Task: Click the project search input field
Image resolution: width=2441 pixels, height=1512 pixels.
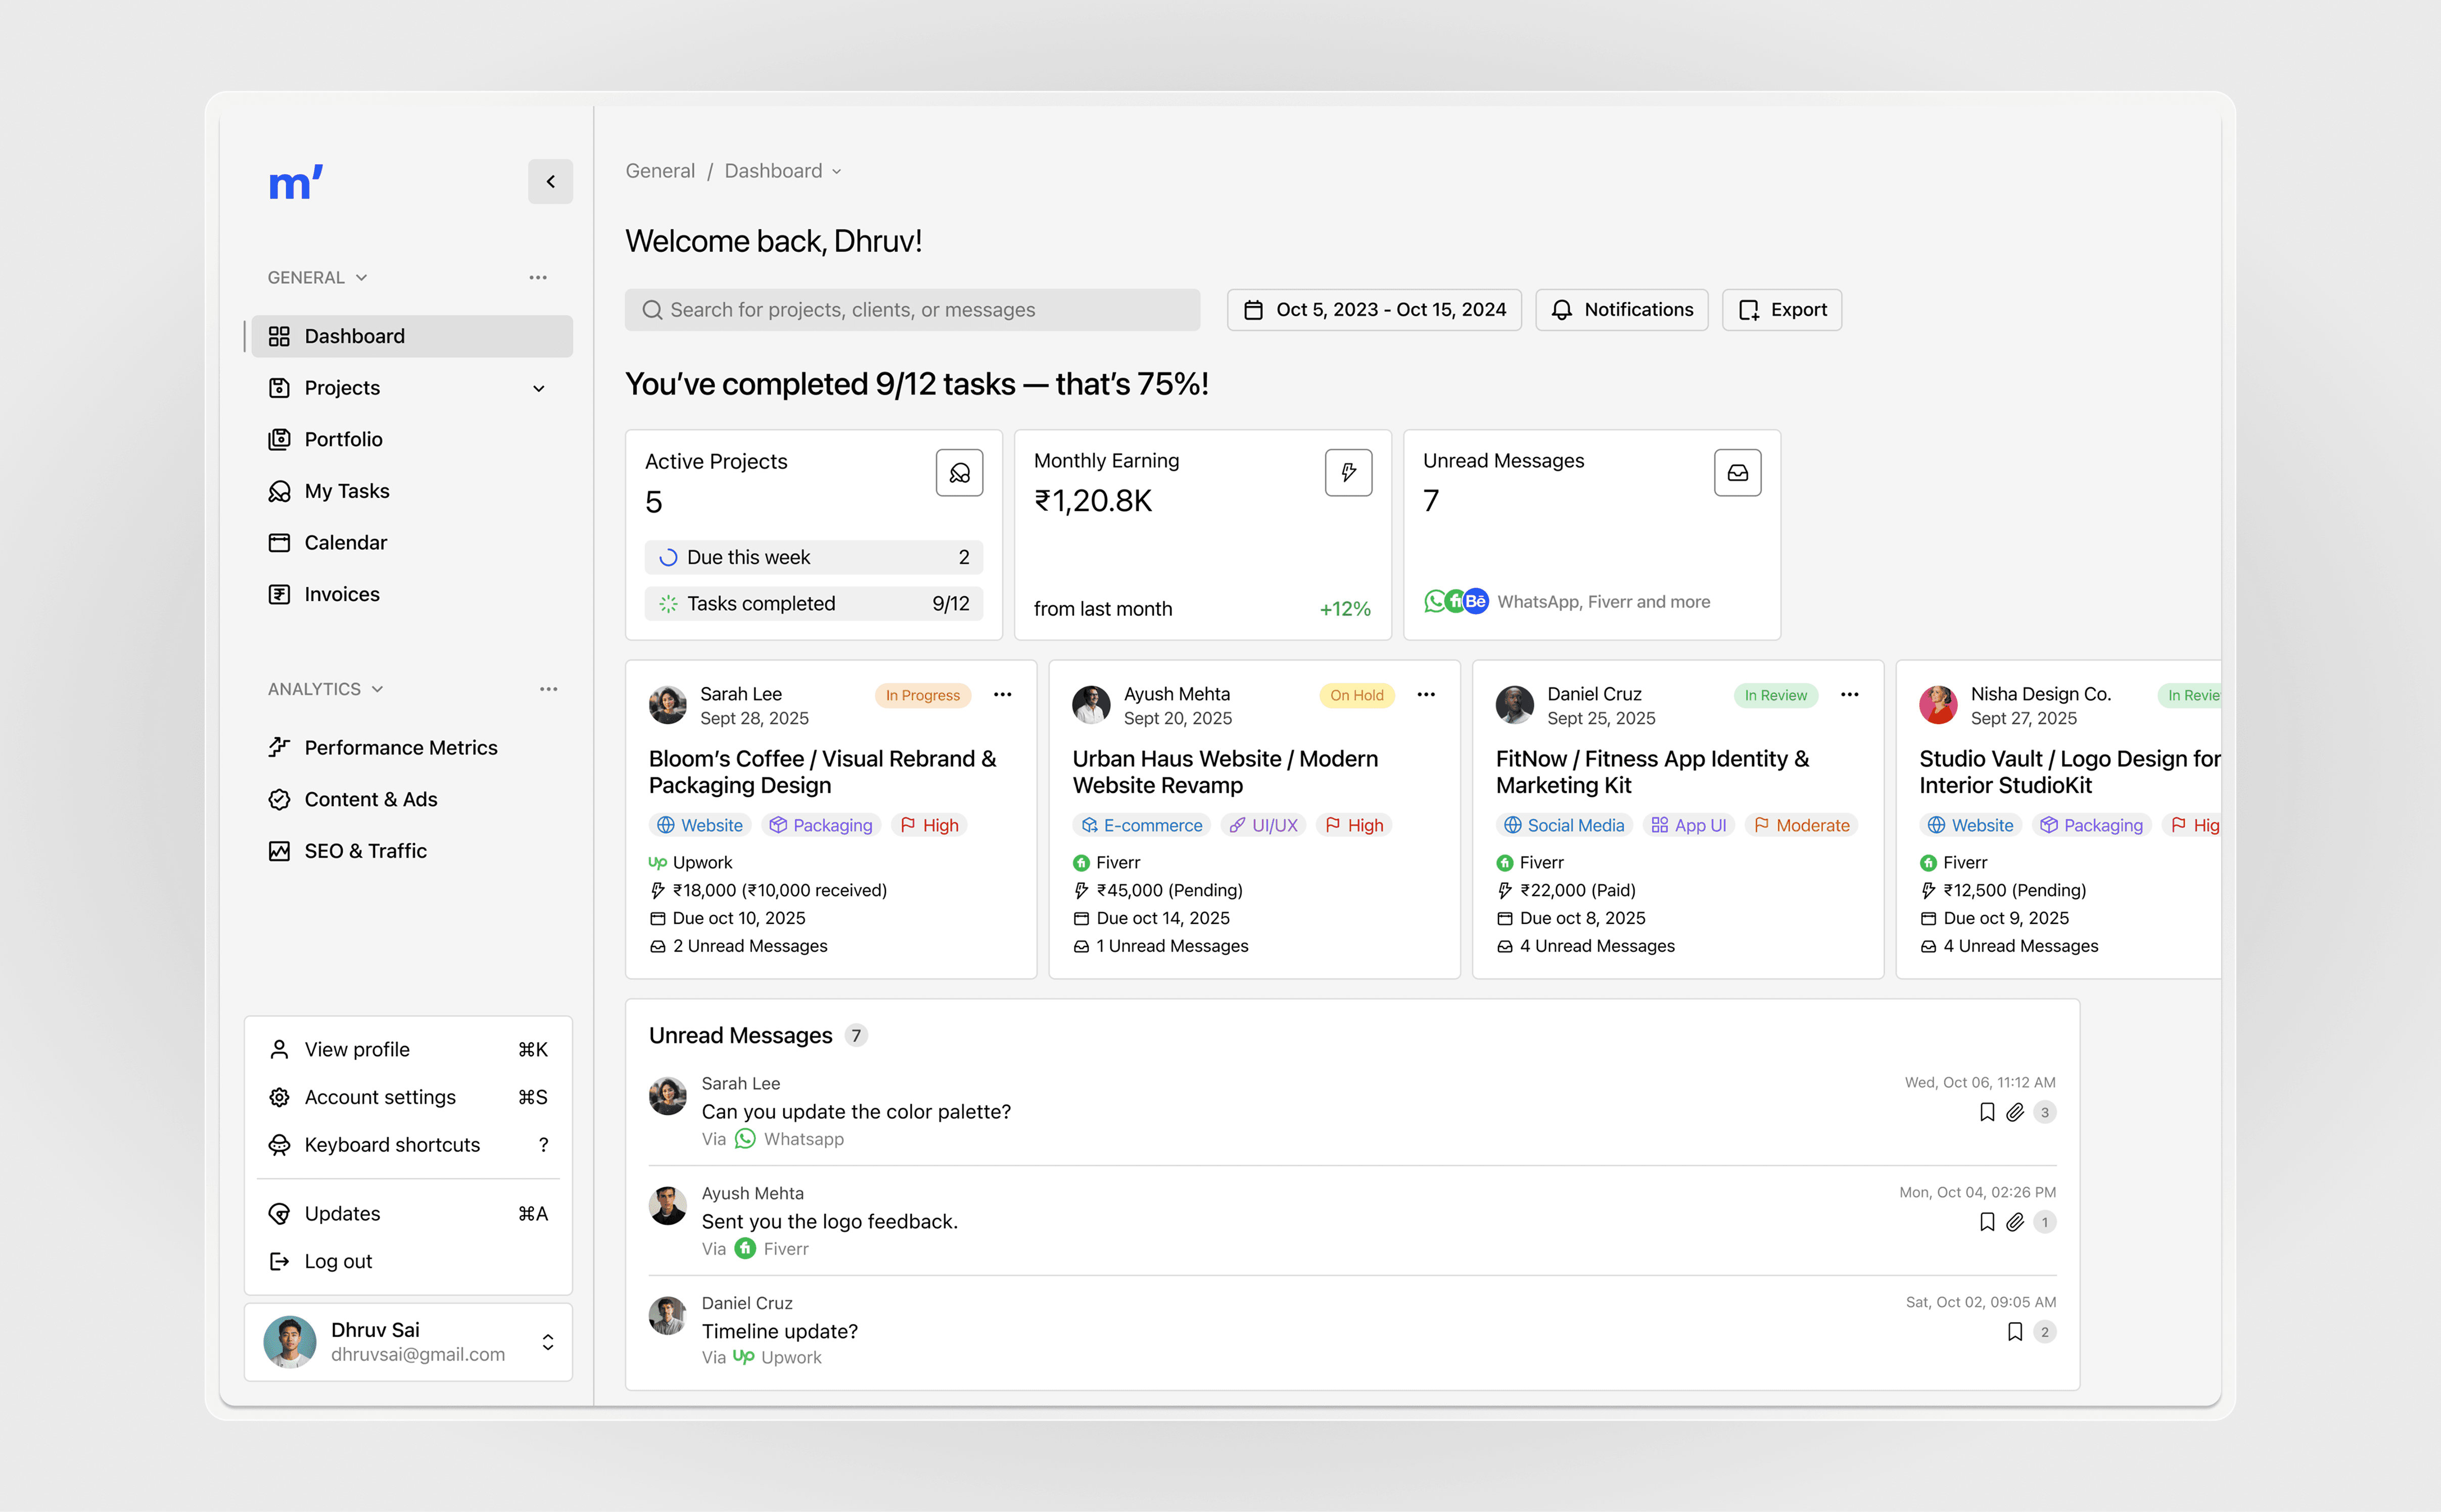Action: click(912, 310)
